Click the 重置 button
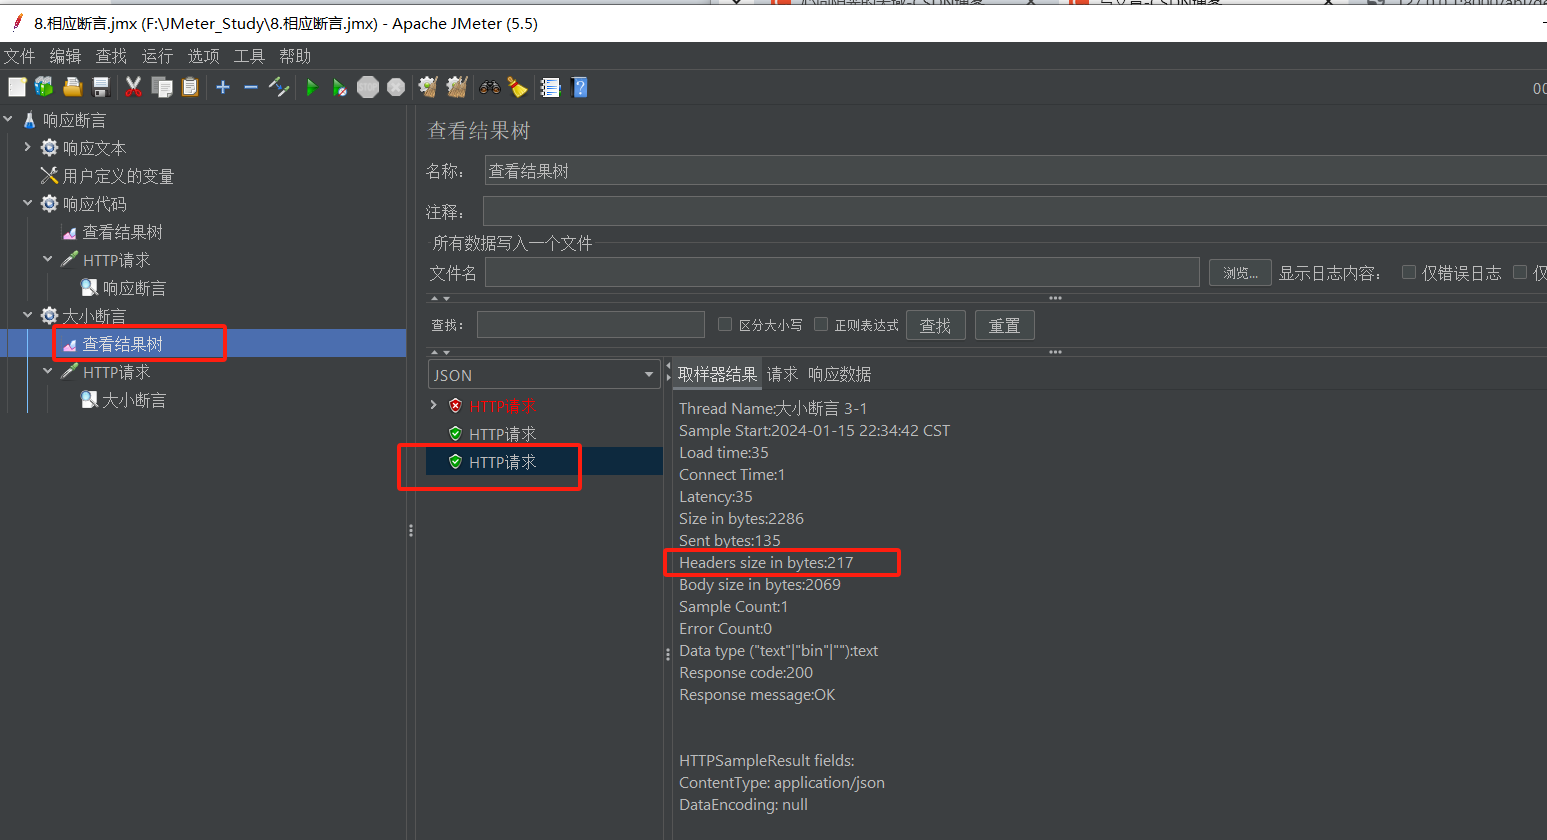 [x=1004, y=325]
